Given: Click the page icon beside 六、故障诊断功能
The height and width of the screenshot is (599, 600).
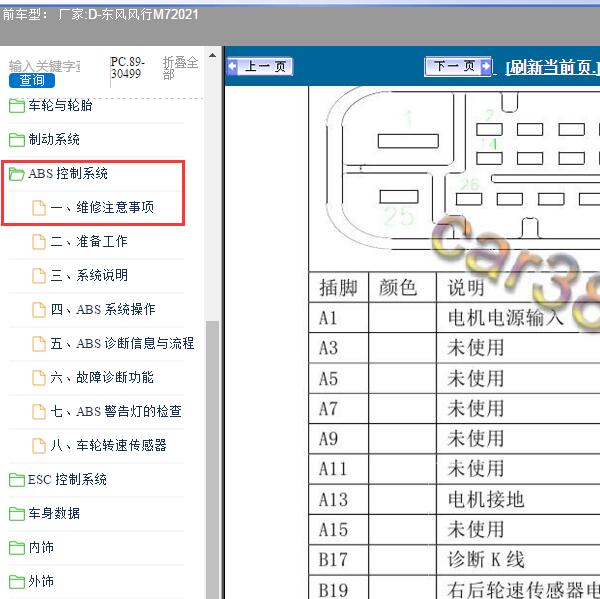Looking at the screenshot, I should click(x=39, y=378).
